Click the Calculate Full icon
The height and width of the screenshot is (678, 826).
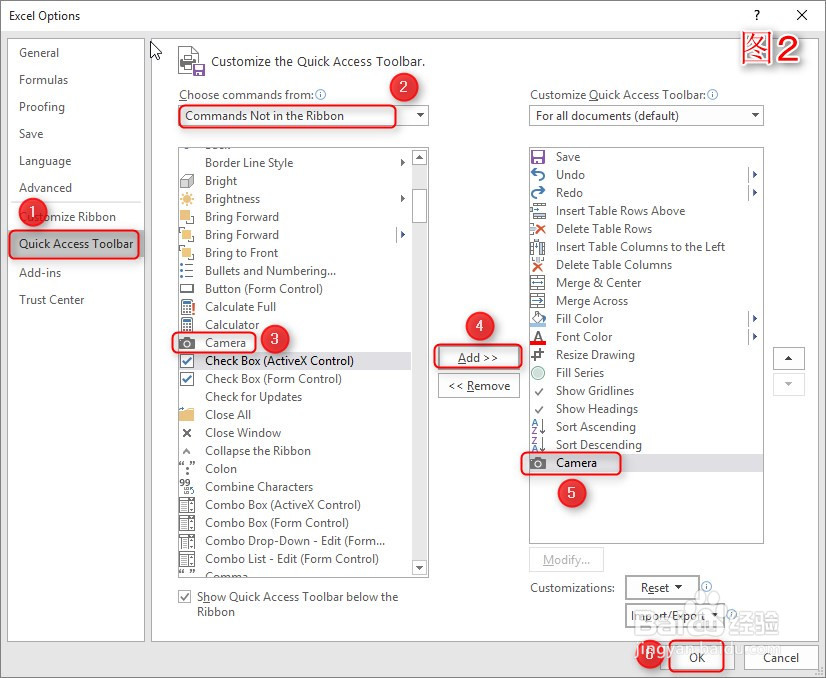187,307
